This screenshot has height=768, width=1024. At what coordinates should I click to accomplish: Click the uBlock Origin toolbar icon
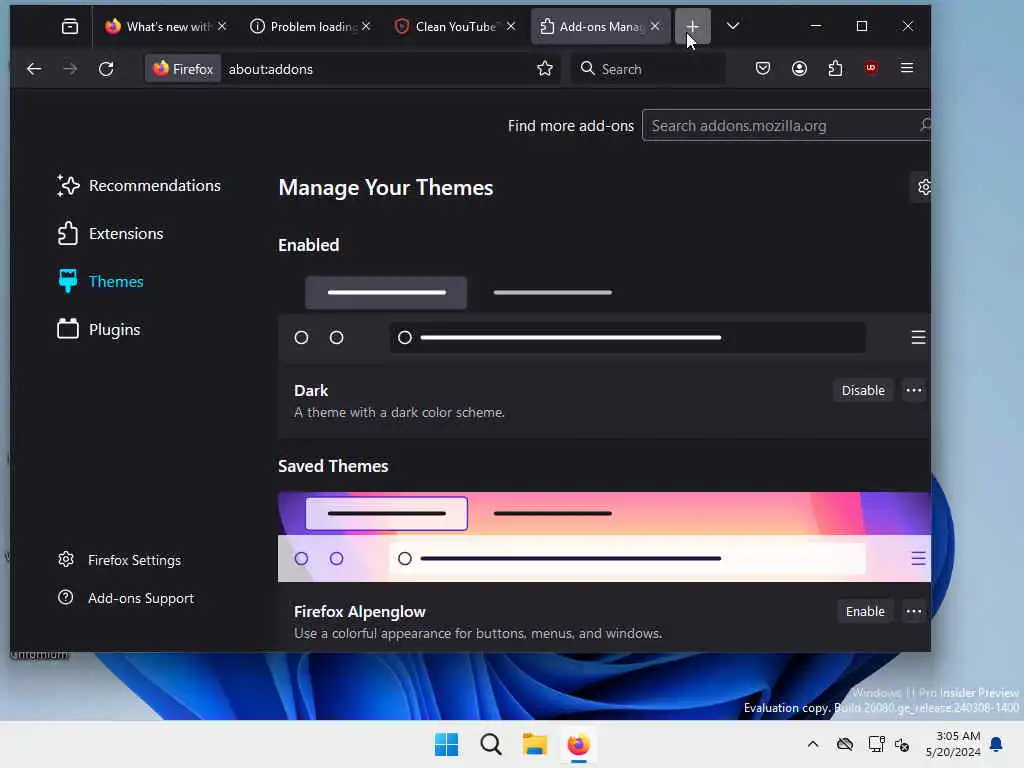(871, 68)
